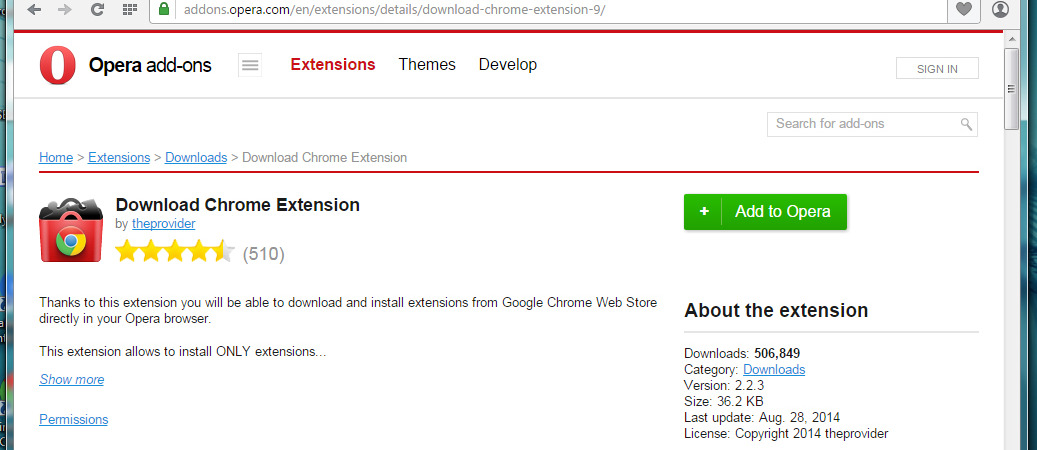Expand description with Show more
This screenshot has width=1037, height=450.
point(71,380)
